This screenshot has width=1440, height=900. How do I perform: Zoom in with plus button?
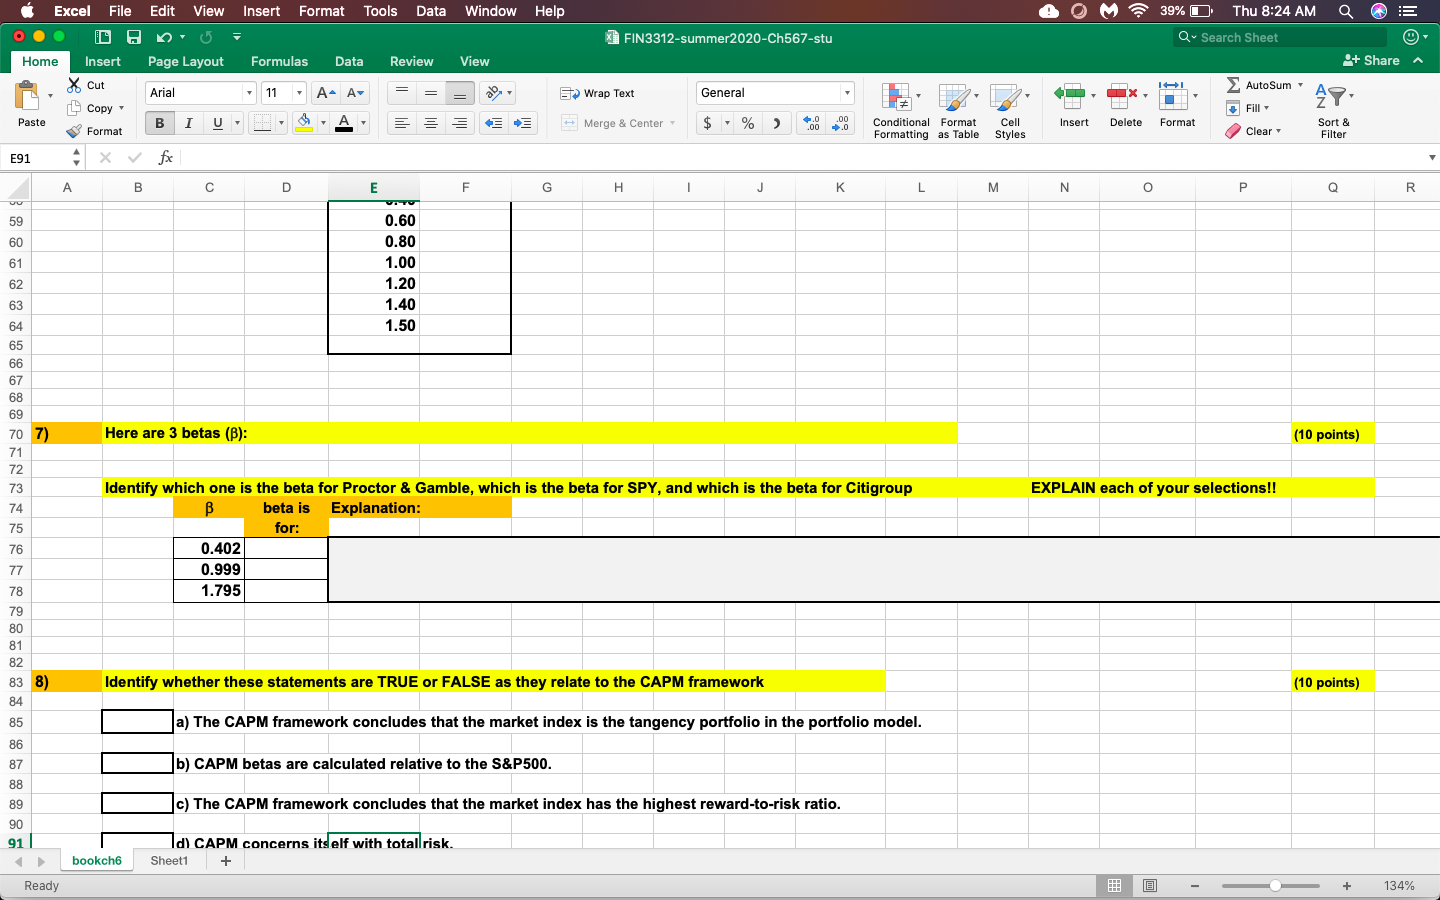[1347, 886]
